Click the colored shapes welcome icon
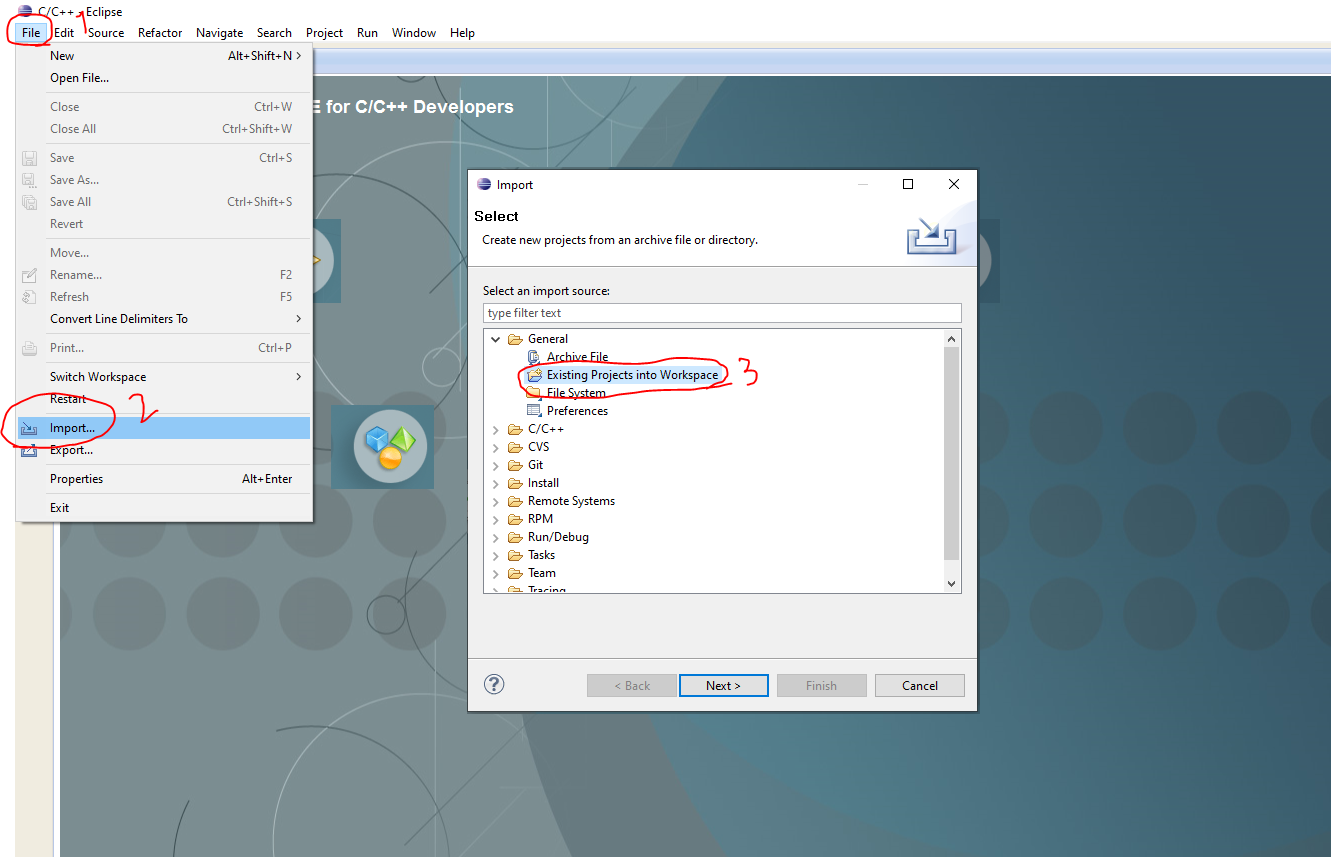 coord(390,447)
